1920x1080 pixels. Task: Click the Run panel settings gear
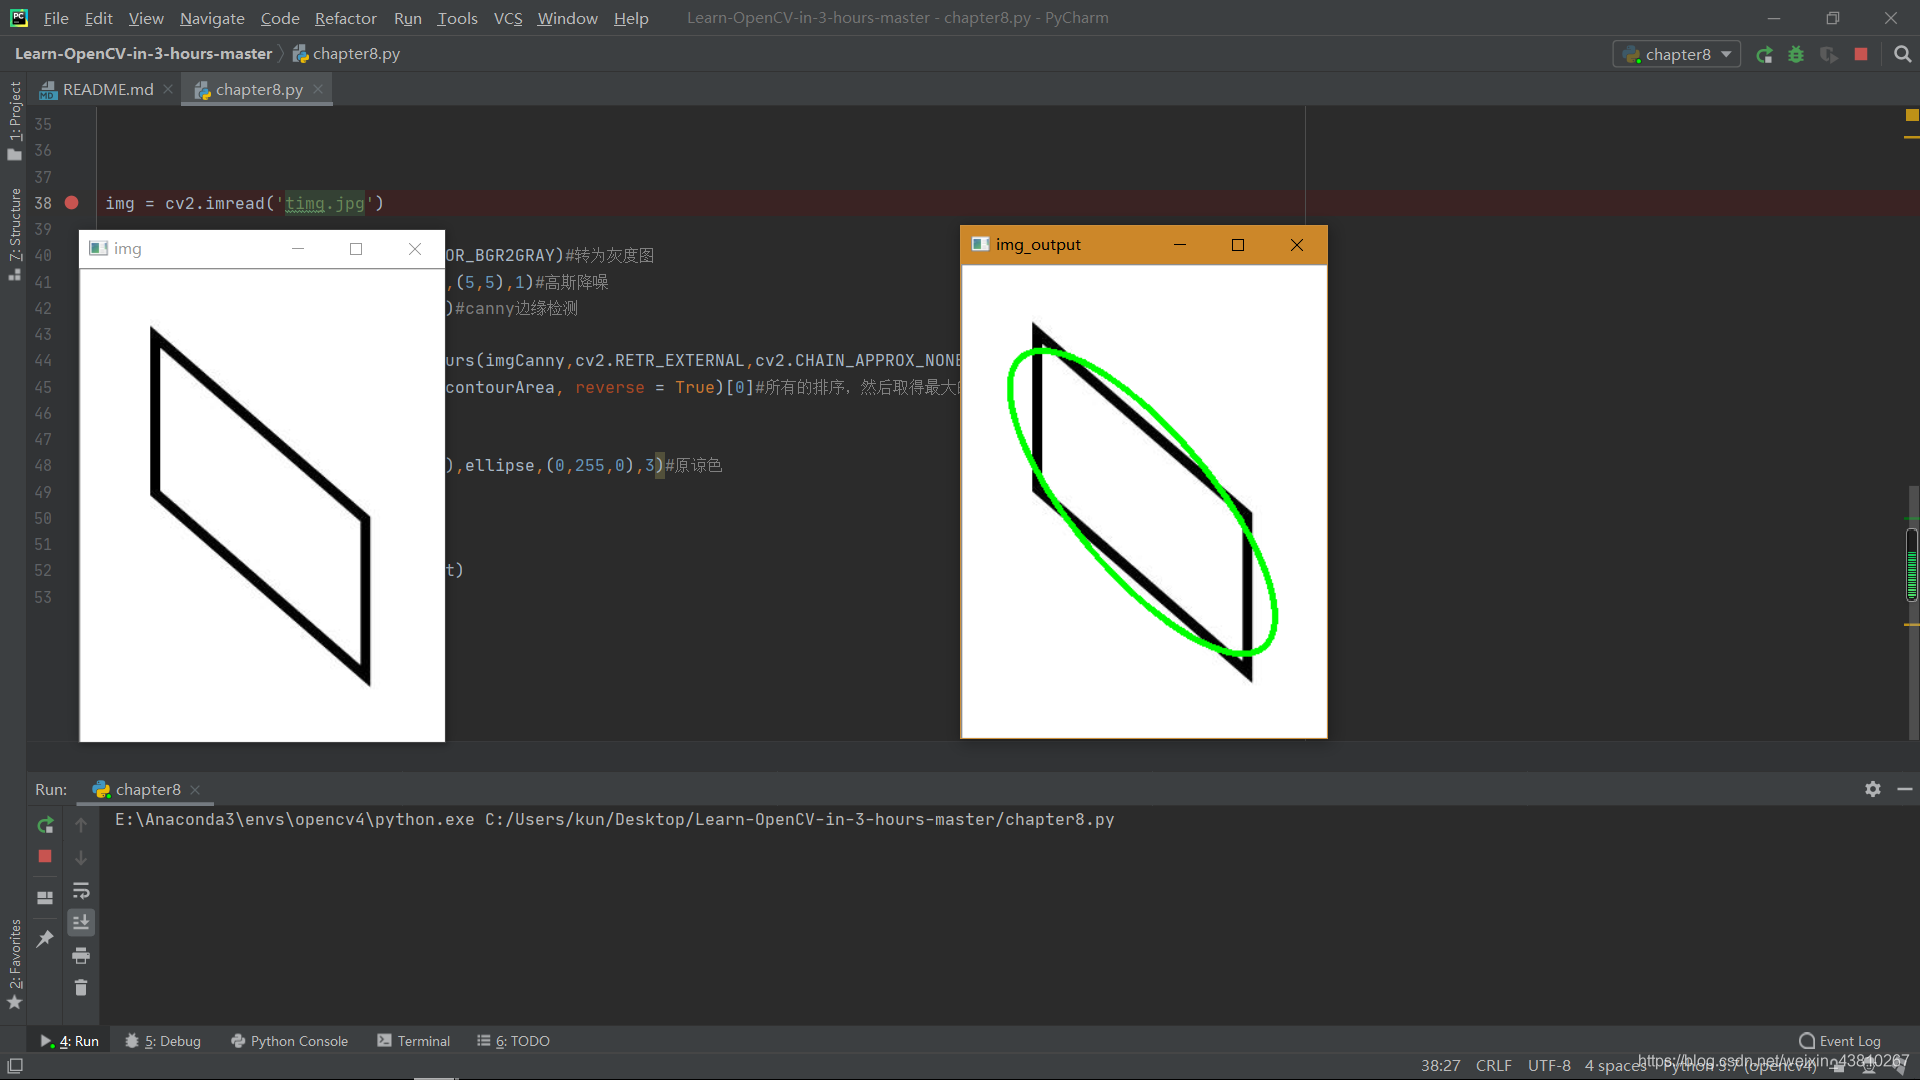pyautogui.click(x=1872, y=789)
